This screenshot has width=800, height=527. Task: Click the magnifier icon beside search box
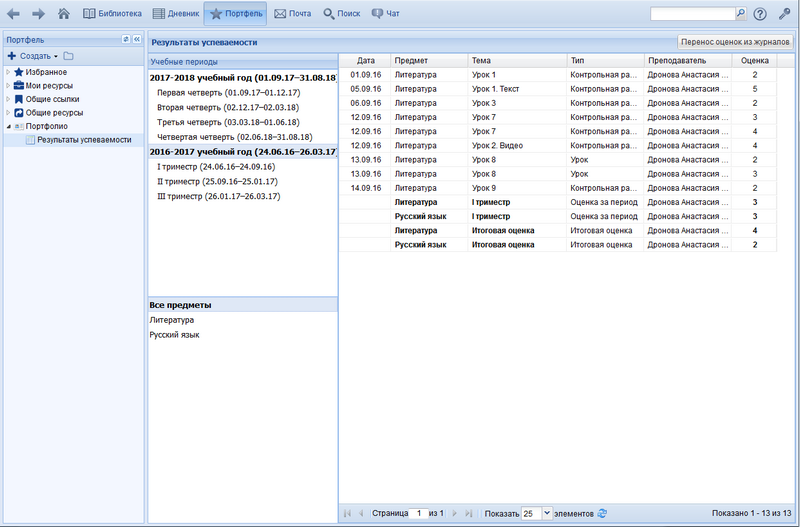pyautogui.click(x=741, y=14)
